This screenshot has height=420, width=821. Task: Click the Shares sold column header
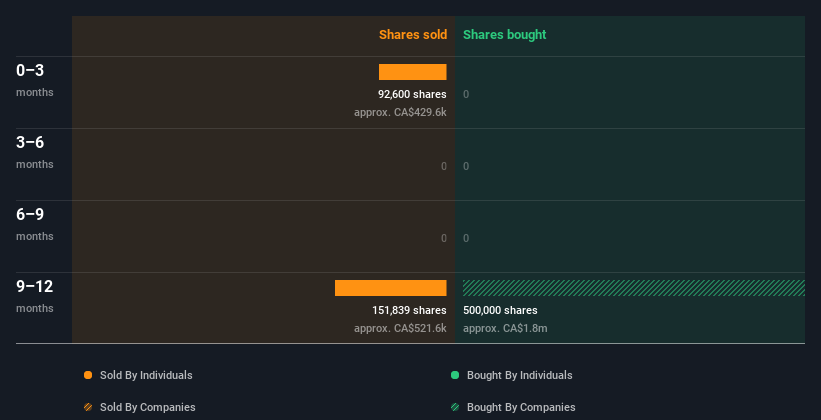click(x=413, y=35)
